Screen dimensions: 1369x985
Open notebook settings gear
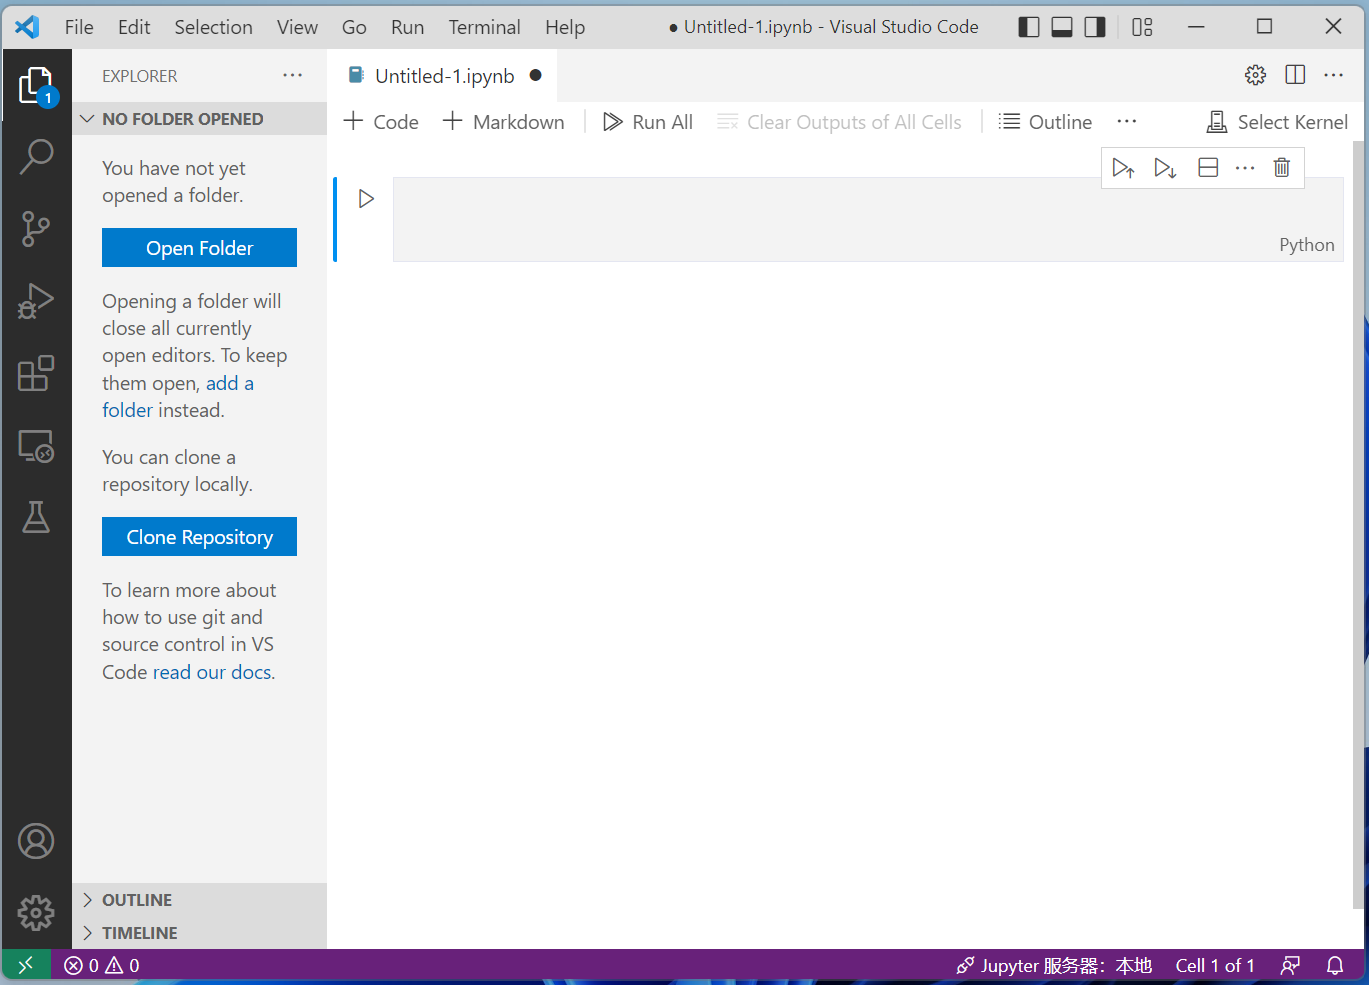click(1256, 75)
